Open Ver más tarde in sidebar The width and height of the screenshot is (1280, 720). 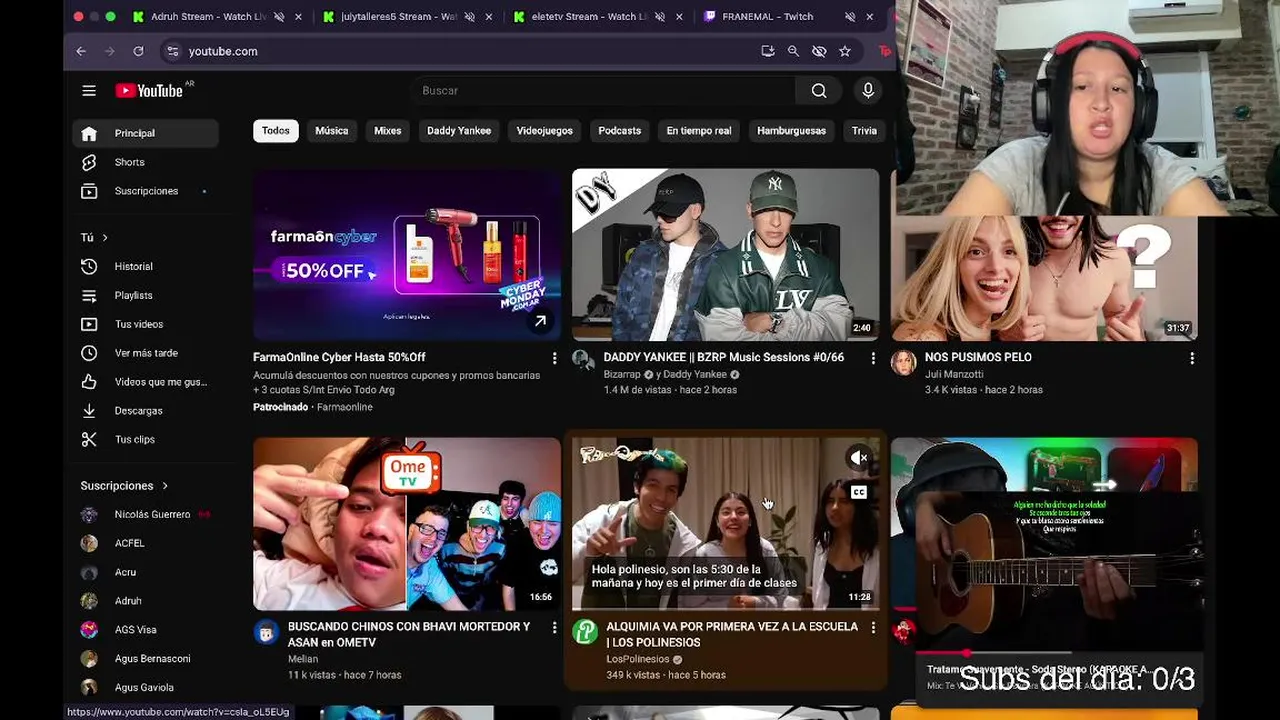point(145,353)
